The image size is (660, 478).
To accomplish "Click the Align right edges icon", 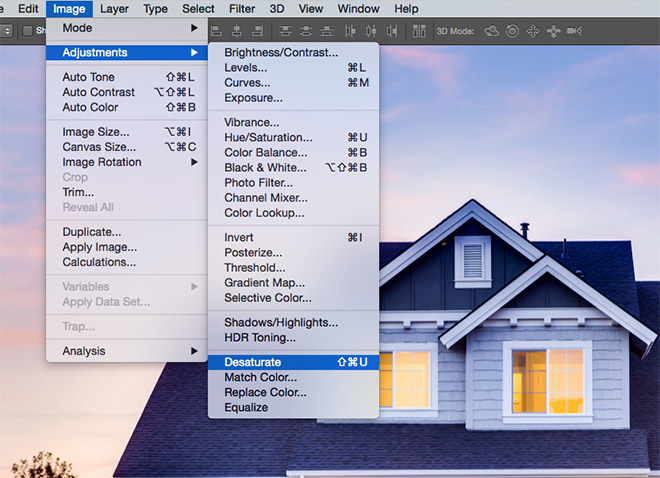I will 258,31.
